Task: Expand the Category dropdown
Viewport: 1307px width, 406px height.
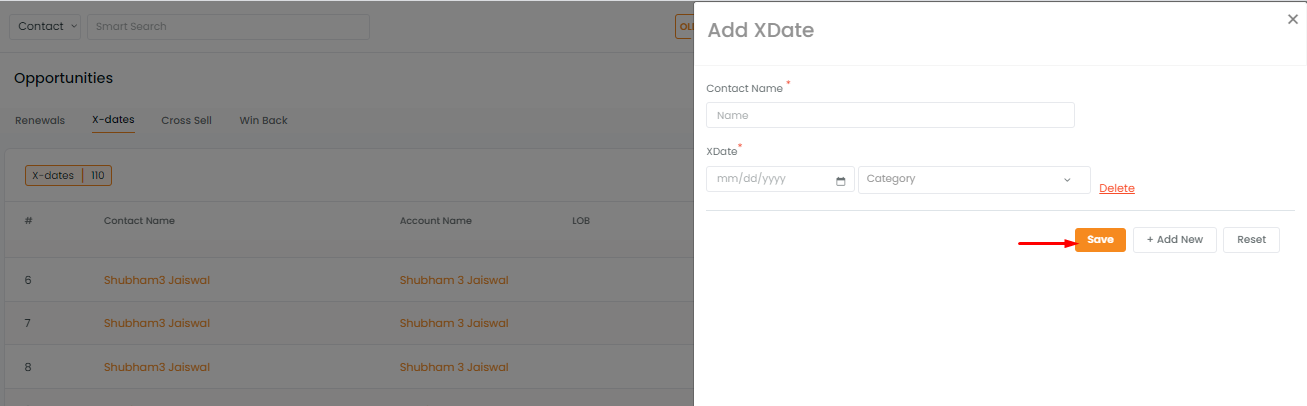Action: tap(974, 180)
